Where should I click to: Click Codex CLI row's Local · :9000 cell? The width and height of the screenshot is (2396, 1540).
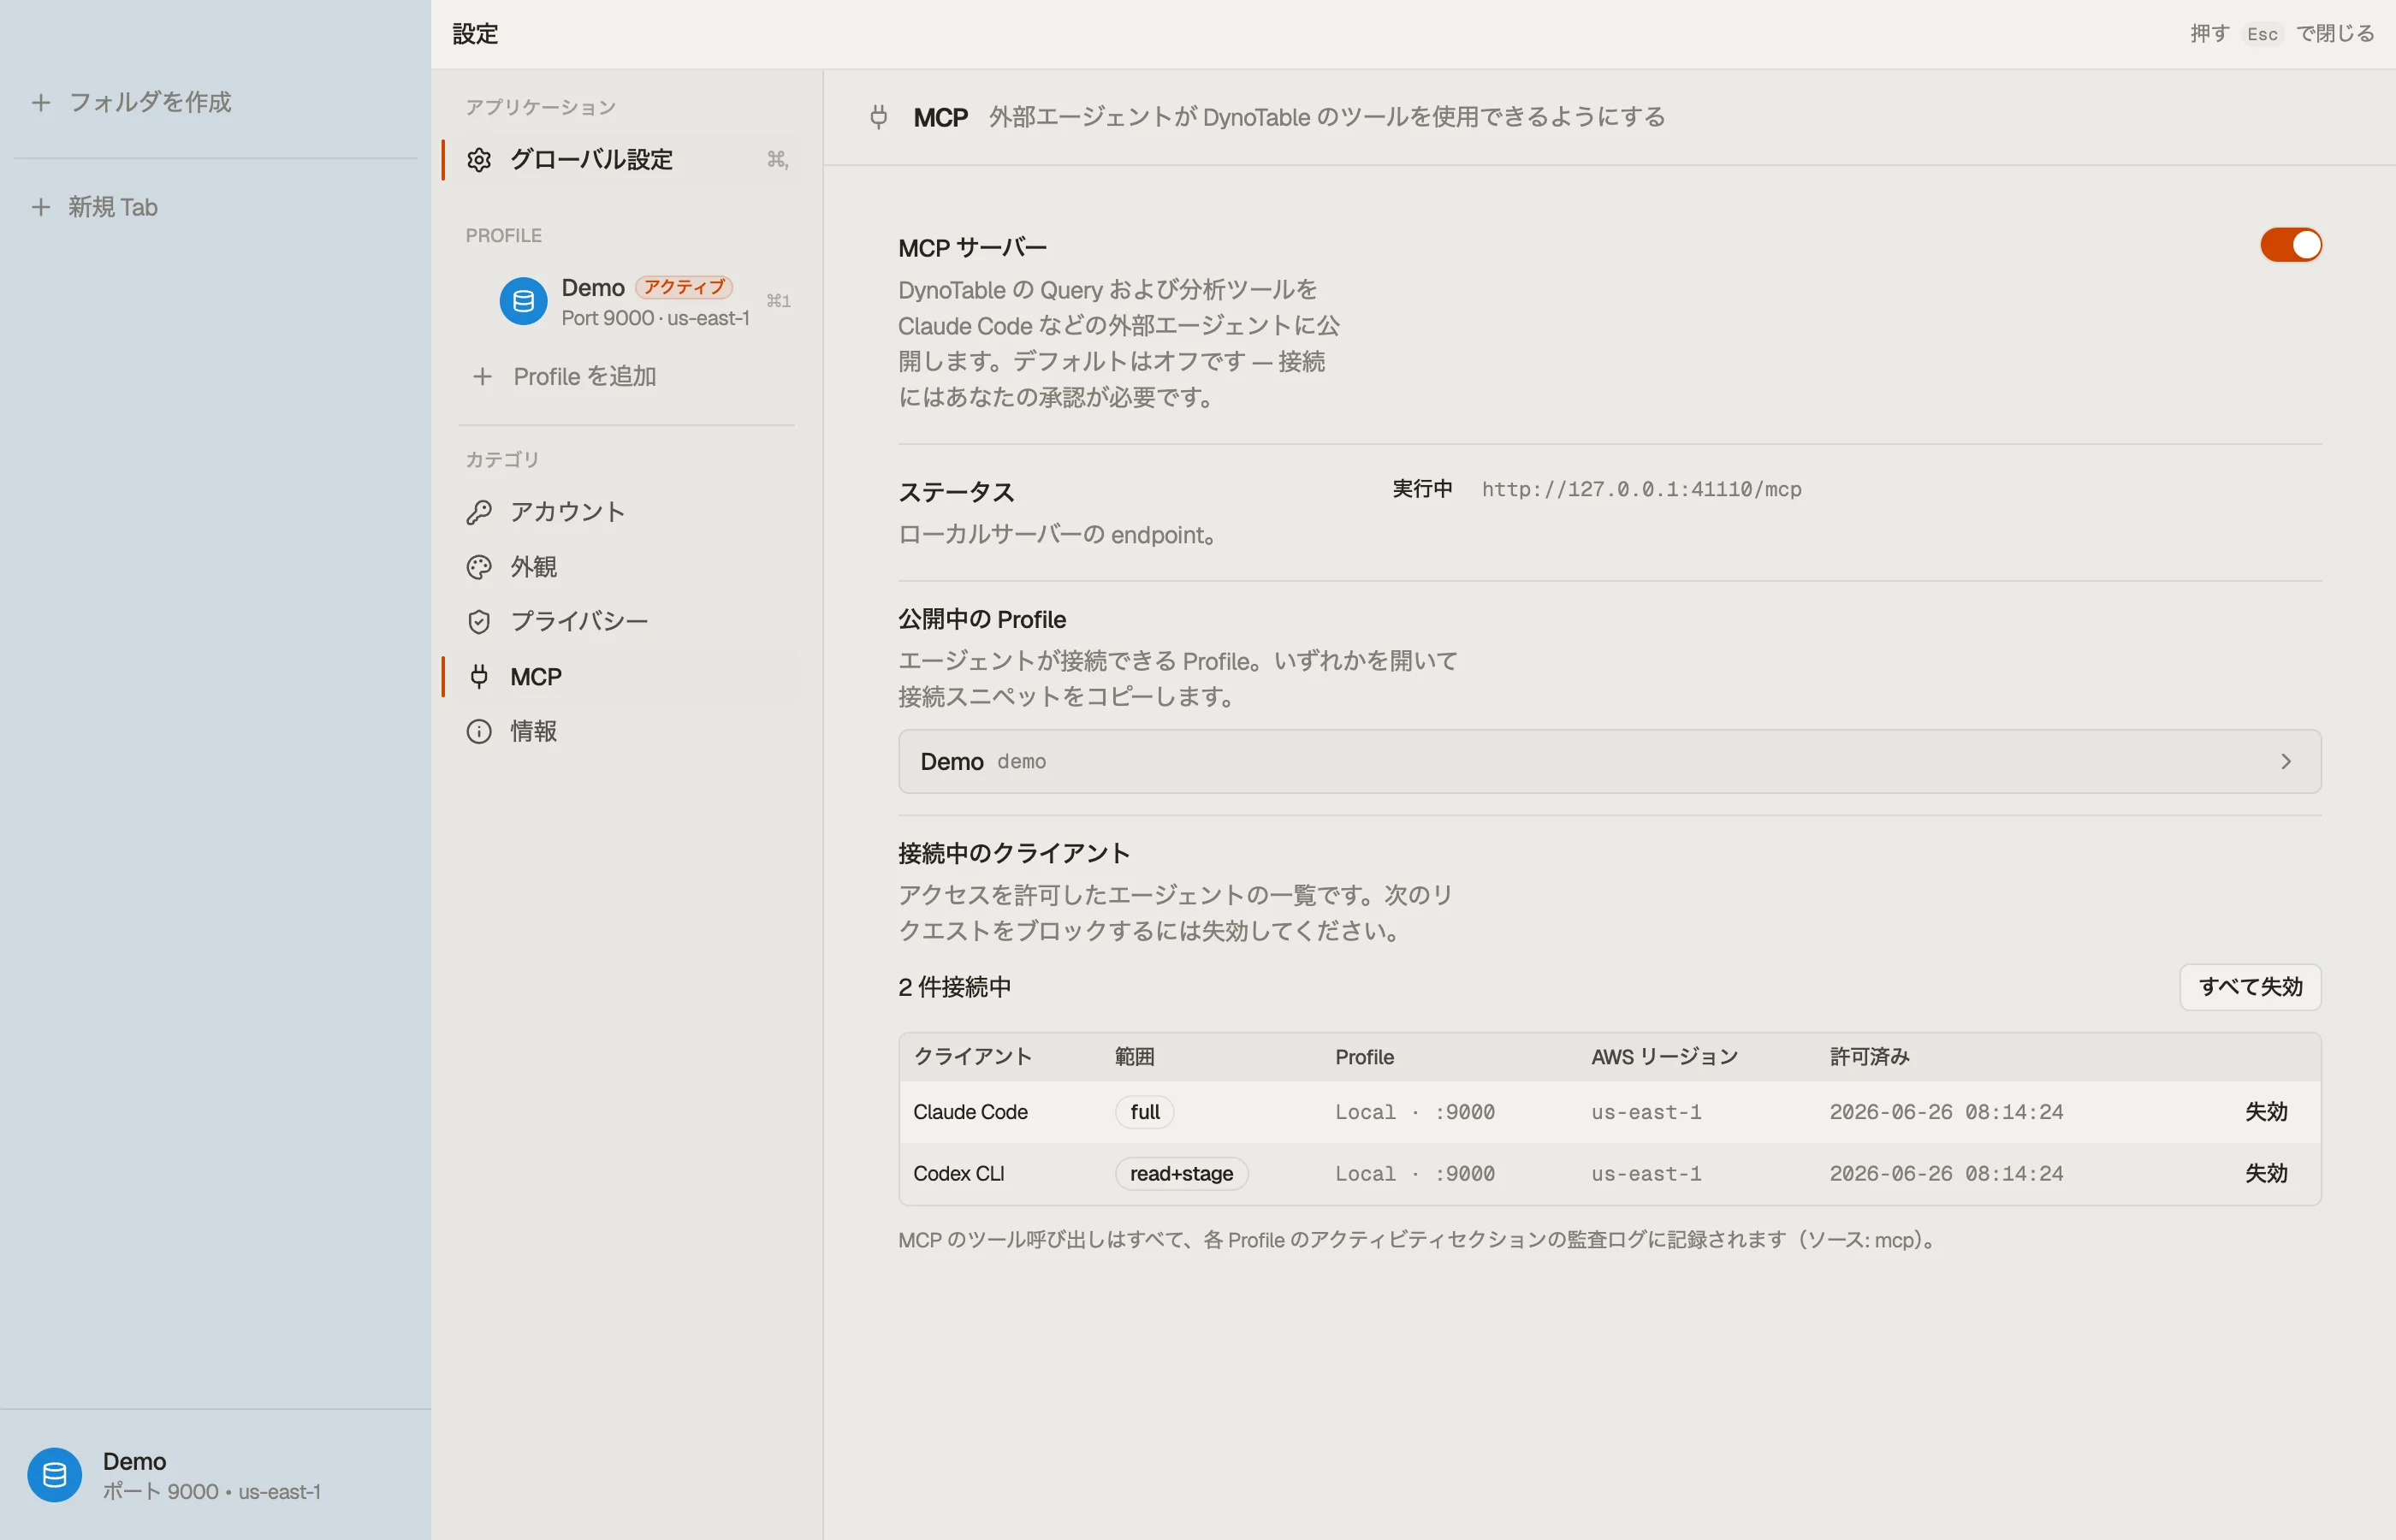tap(1414, 1173)
